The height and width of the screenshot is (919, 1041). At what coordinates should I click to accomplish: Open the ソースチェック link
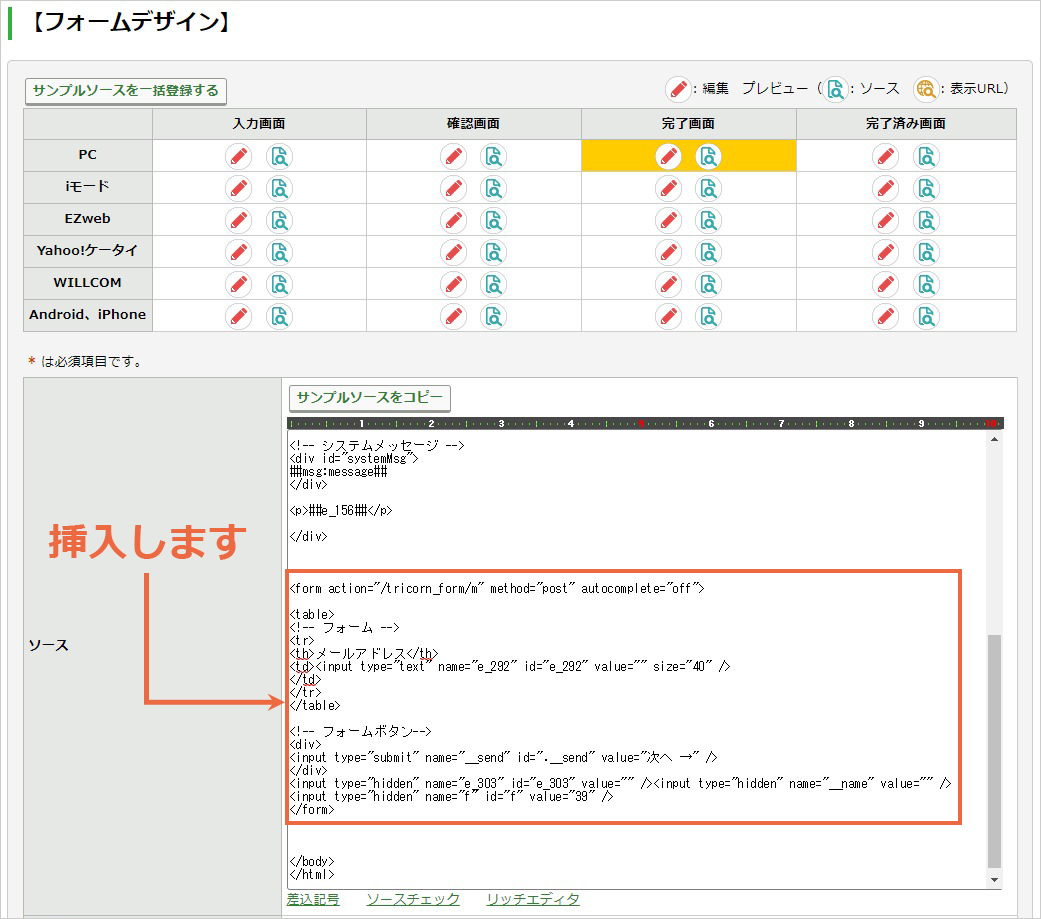(x=413, y=899)
